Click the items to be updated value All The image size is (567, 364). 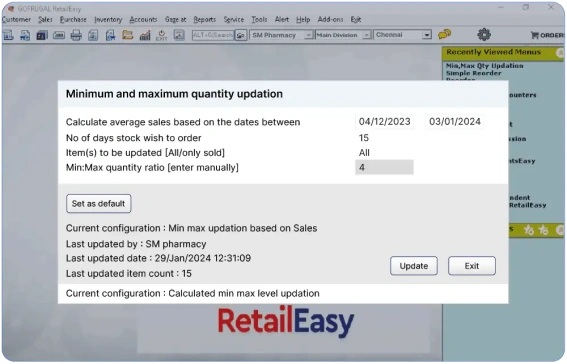point(364,153)
